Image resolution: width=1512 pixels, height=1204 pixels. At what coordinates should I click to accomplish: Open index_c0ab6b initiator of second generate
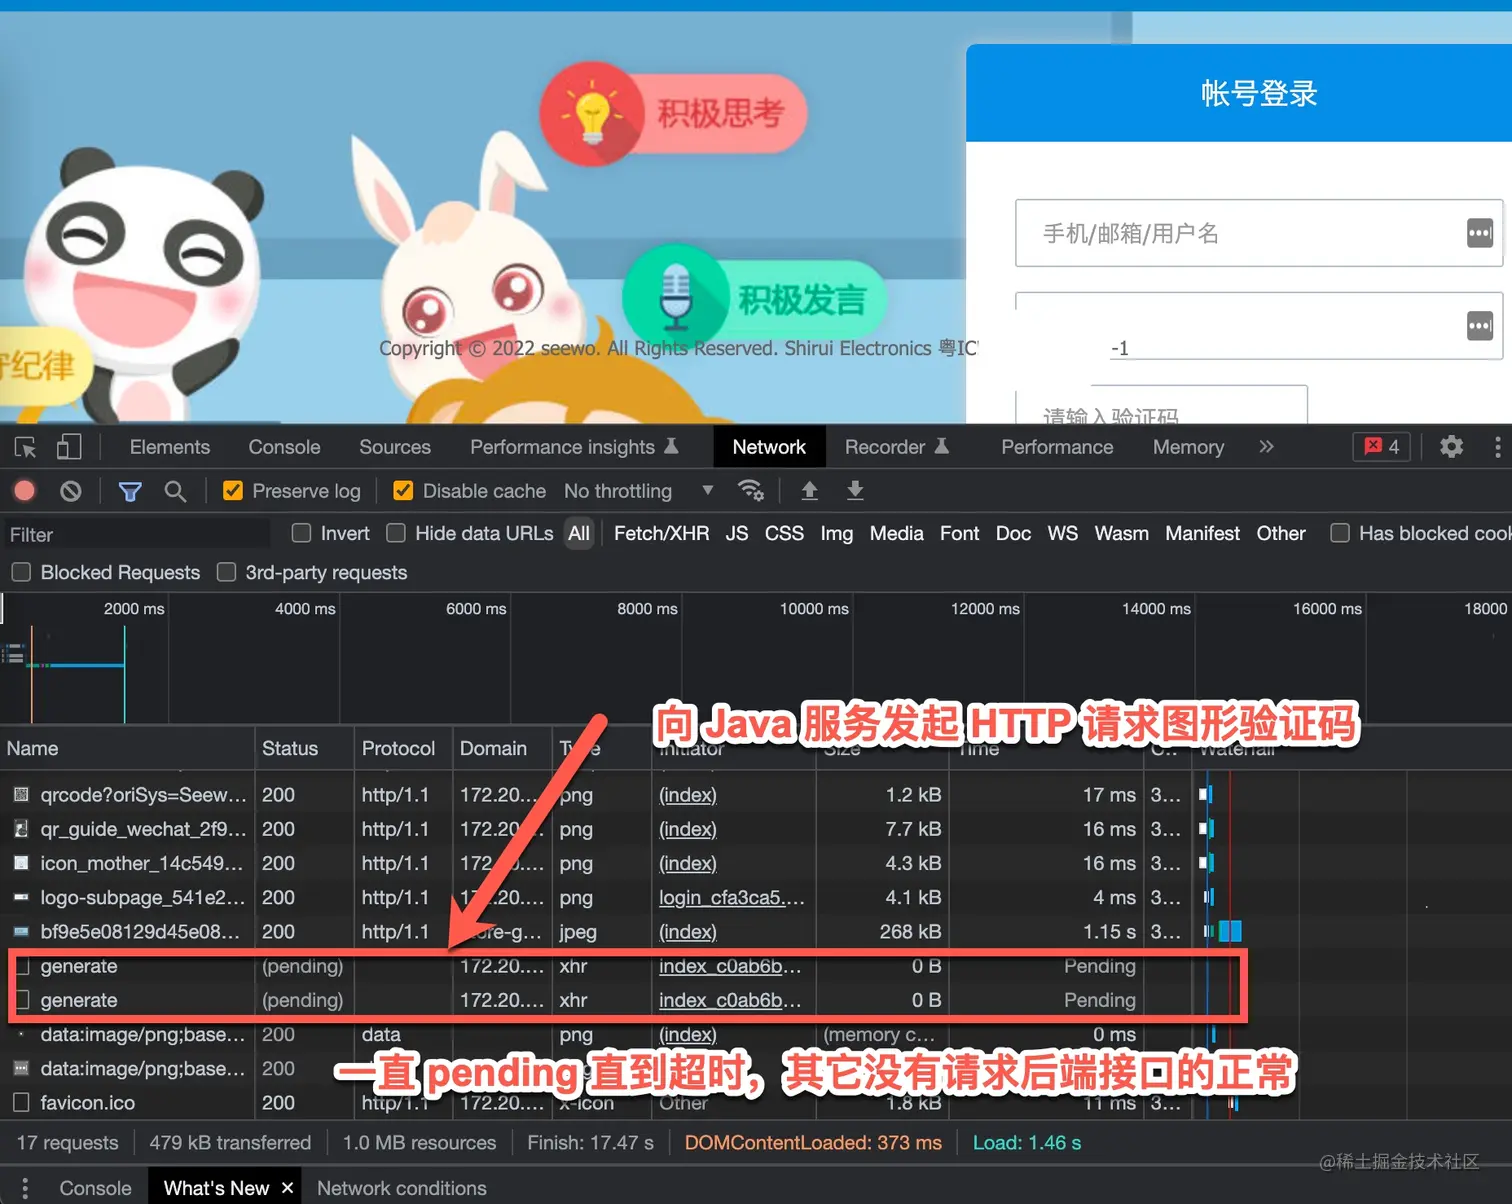[729, 1000]
